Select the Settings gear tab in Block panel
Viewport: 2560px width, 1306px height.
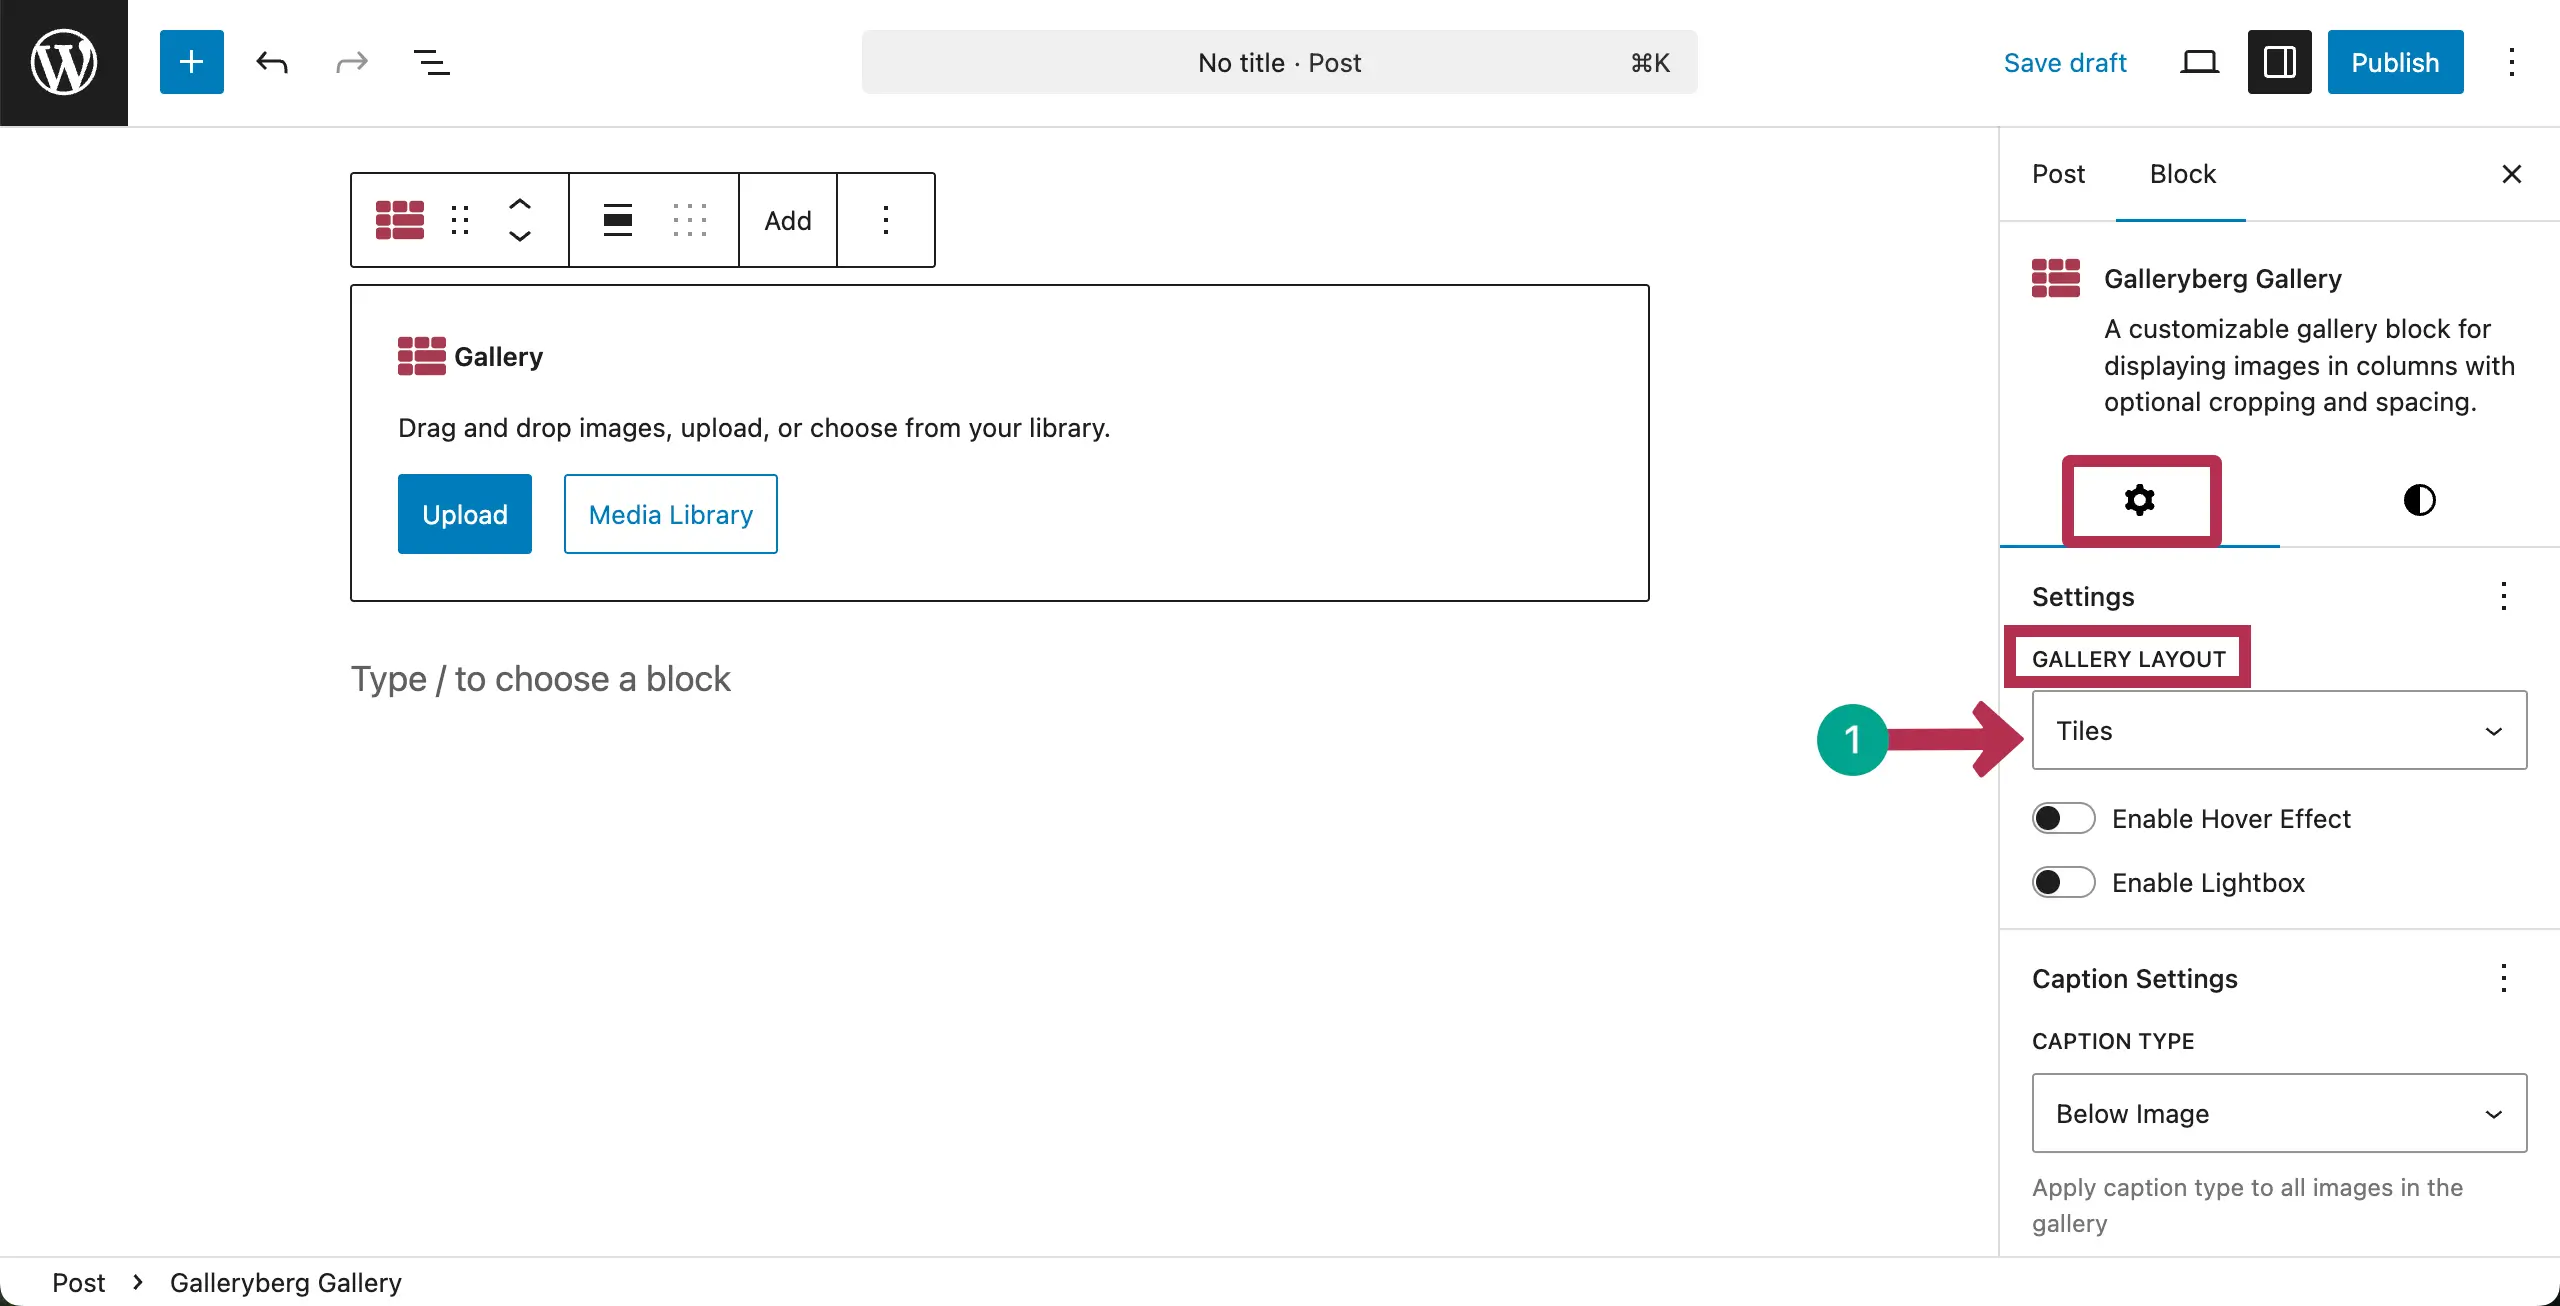[x=2140, y=500]
